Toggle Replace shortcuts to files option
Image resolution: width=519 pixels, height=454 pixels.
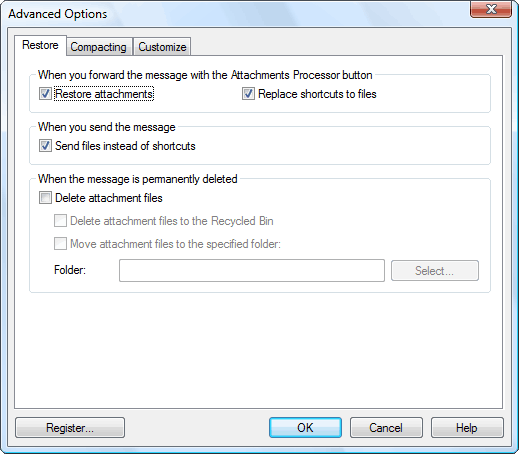248,94
